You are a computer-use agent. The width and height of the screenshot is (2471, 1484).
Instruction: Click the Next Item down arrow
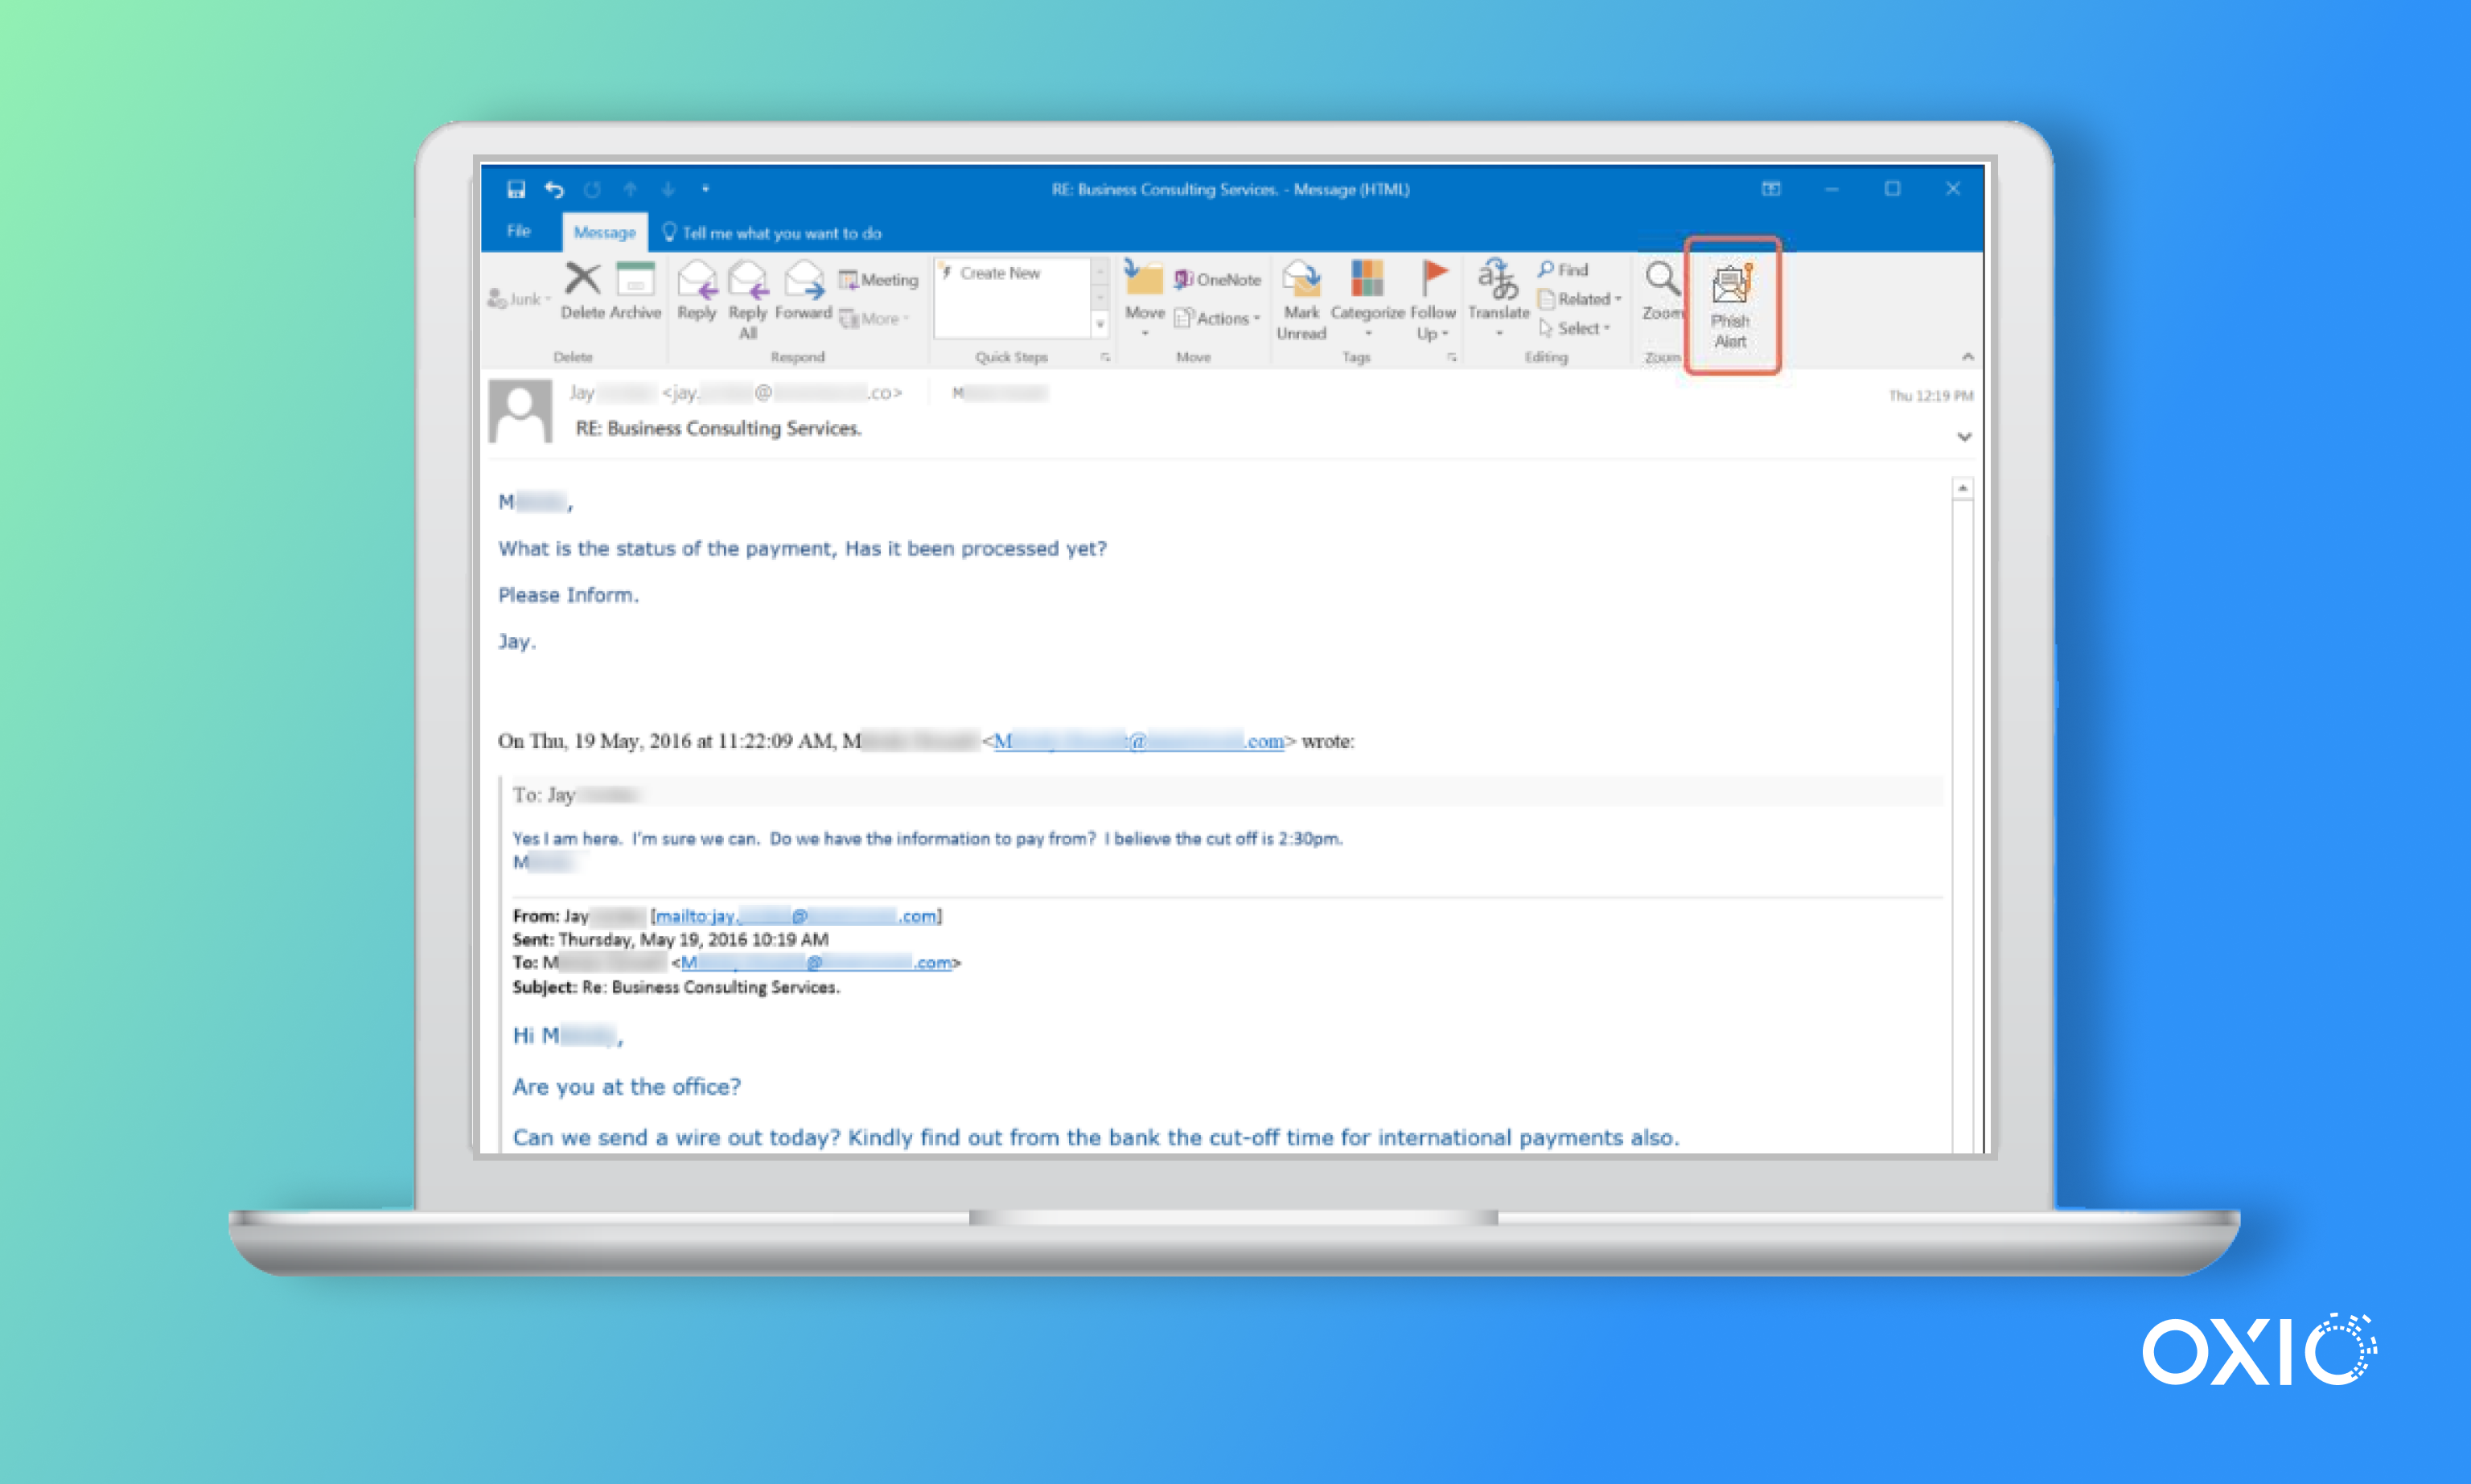coord(668,189)
